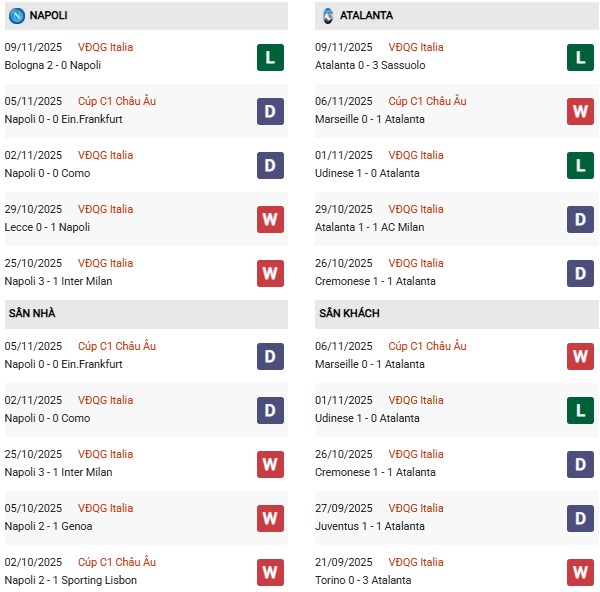Click the W badge for Napoli 2 - 1 Genoa

[270, 518]
